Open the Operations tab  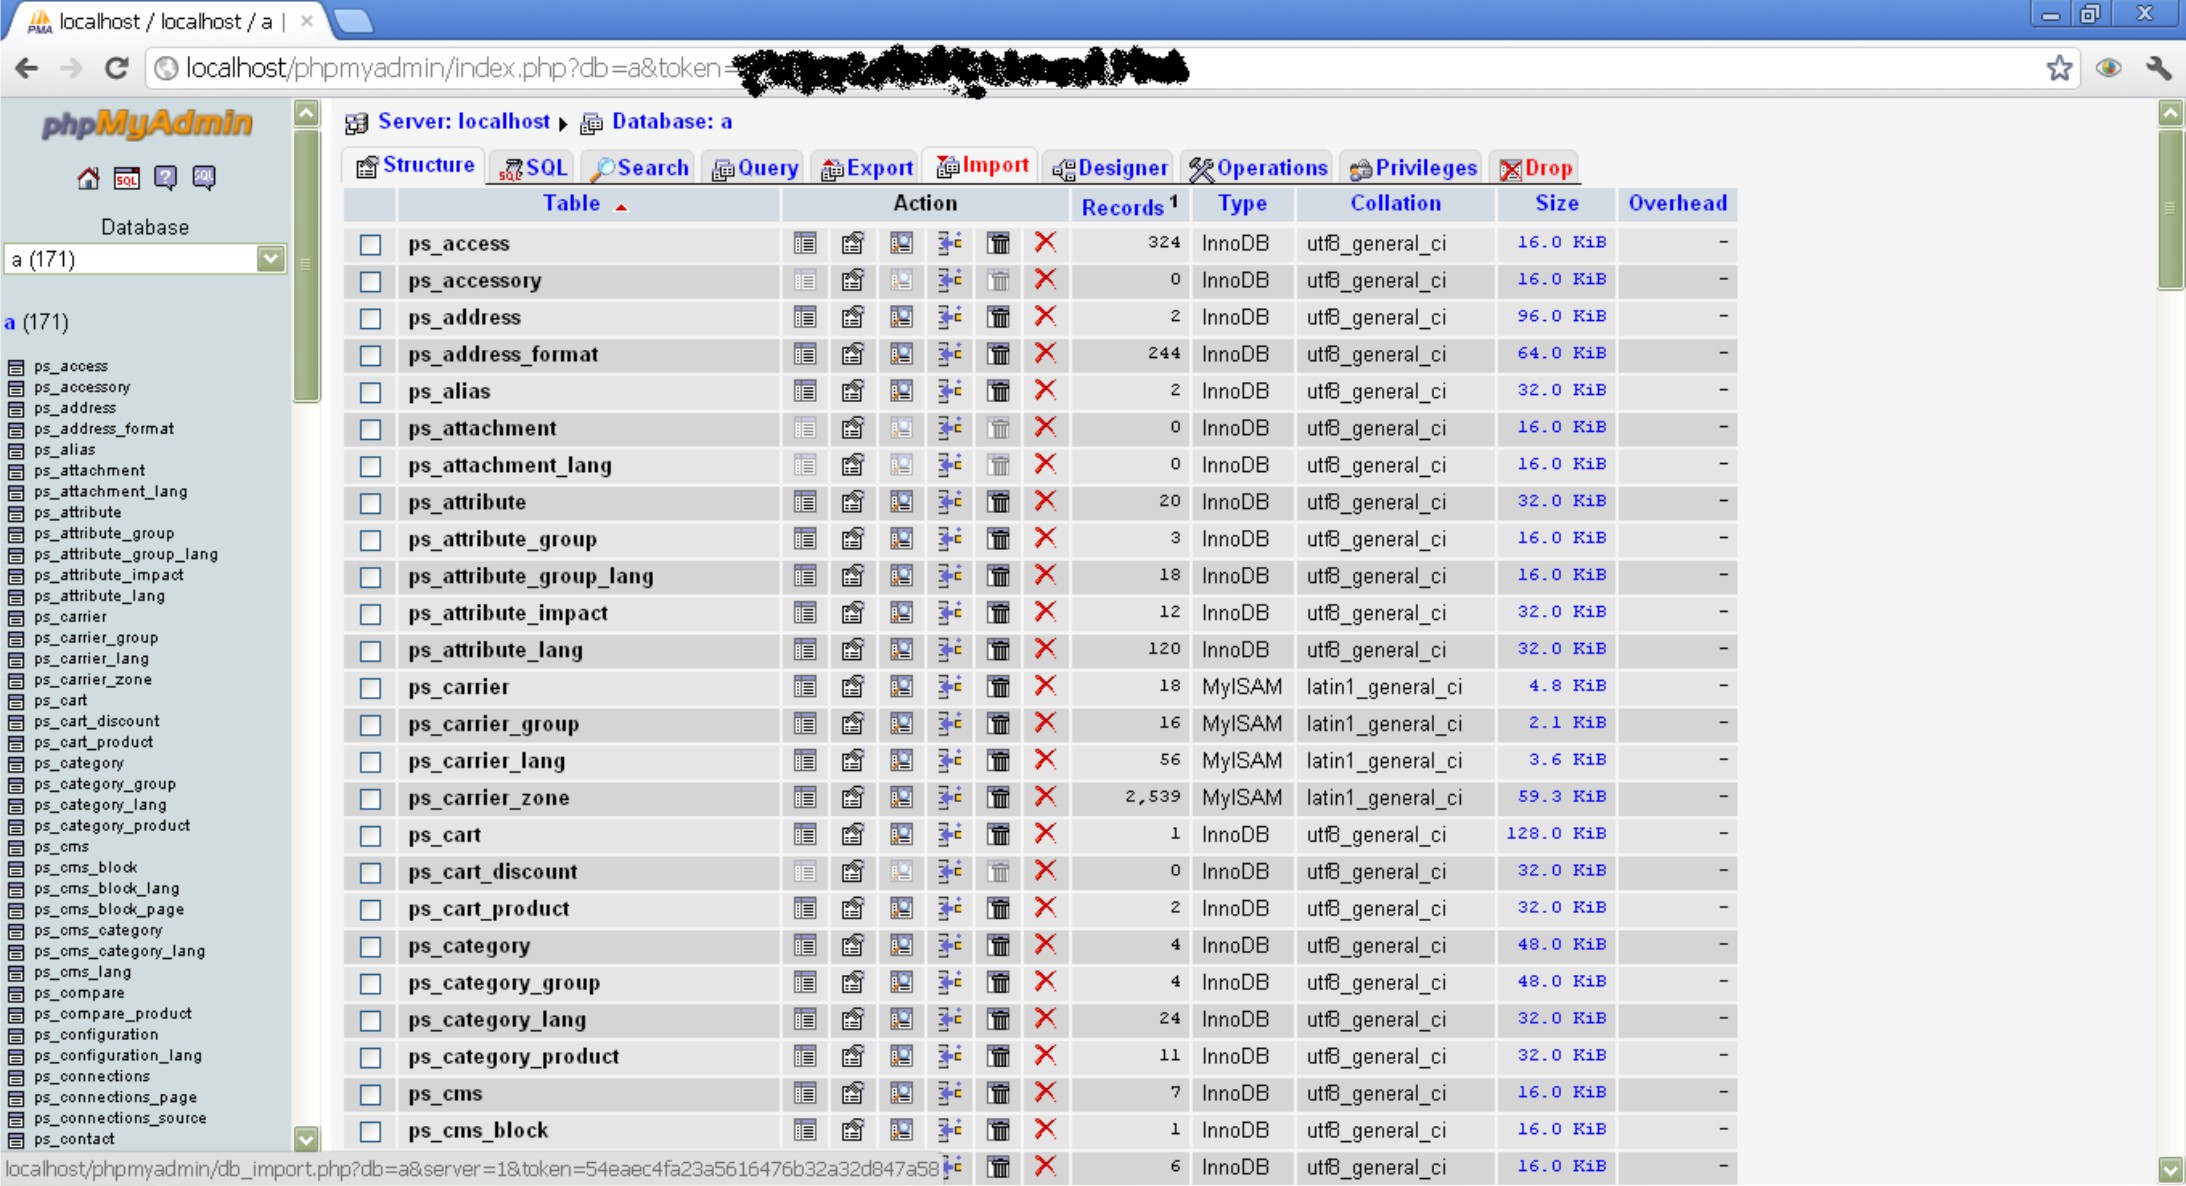[1259, 168]
